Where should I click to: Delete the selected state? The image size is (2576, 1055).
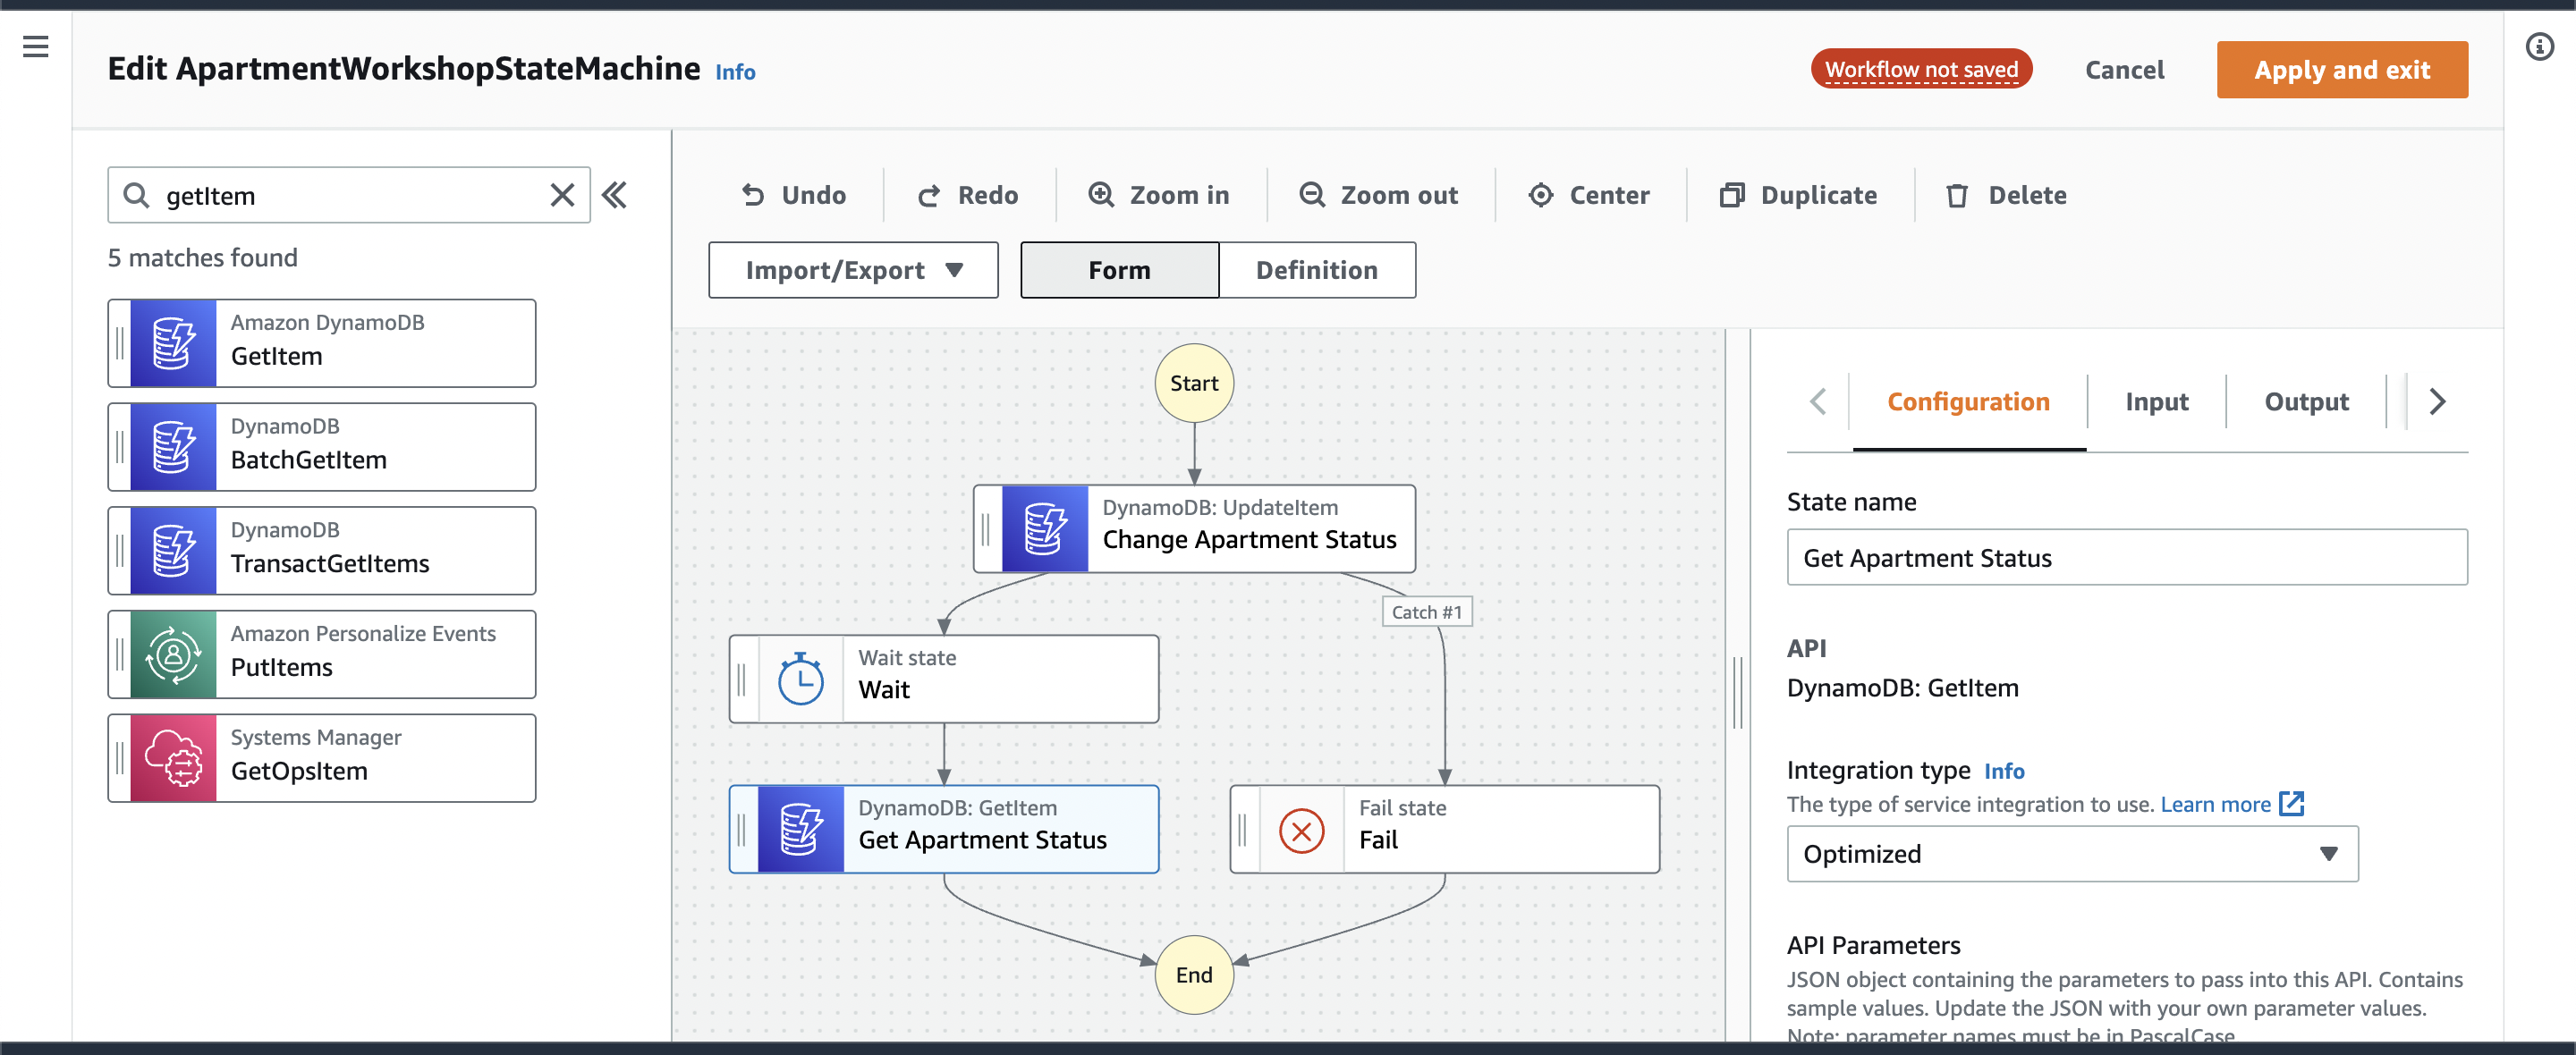(x=2006, y=195)
